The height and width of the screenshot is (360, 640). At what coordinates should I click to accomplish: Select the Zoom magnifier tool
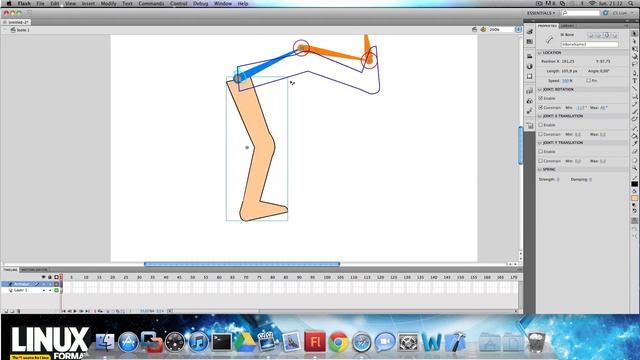[x=634, y=168]
